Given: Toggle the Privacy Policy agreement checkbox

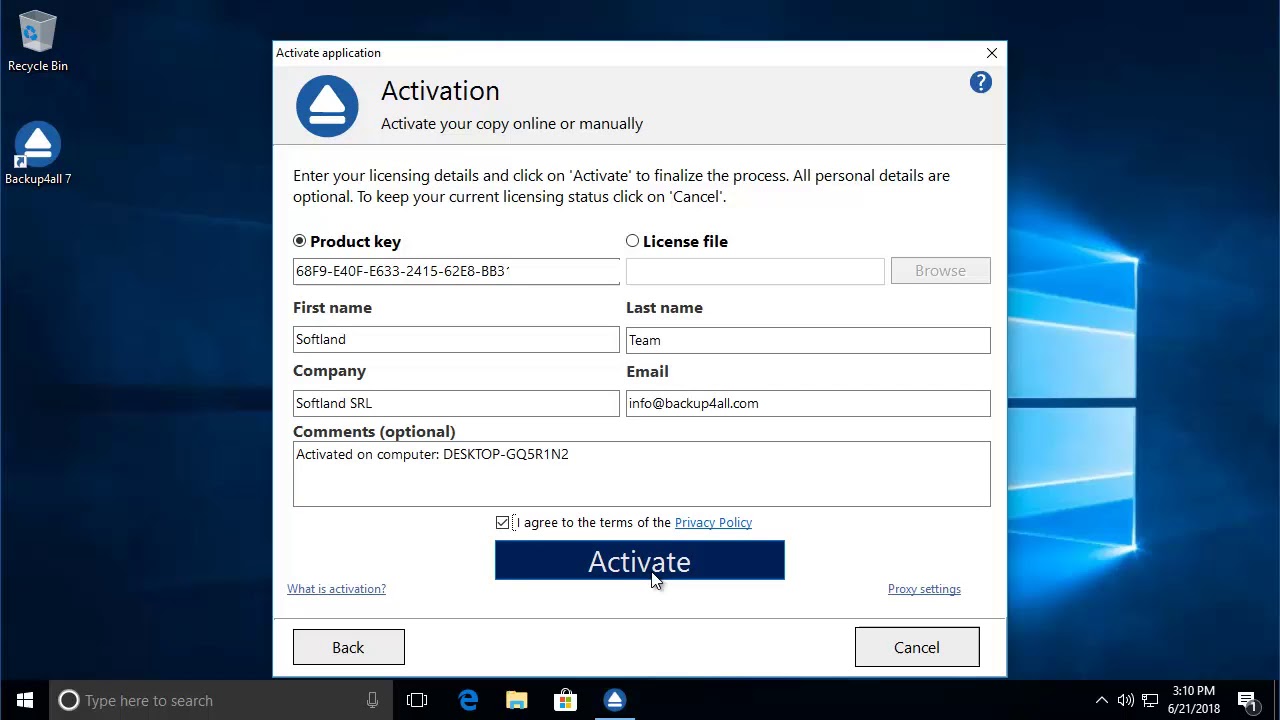Looking at the screenshot, I should click(502, 523).
